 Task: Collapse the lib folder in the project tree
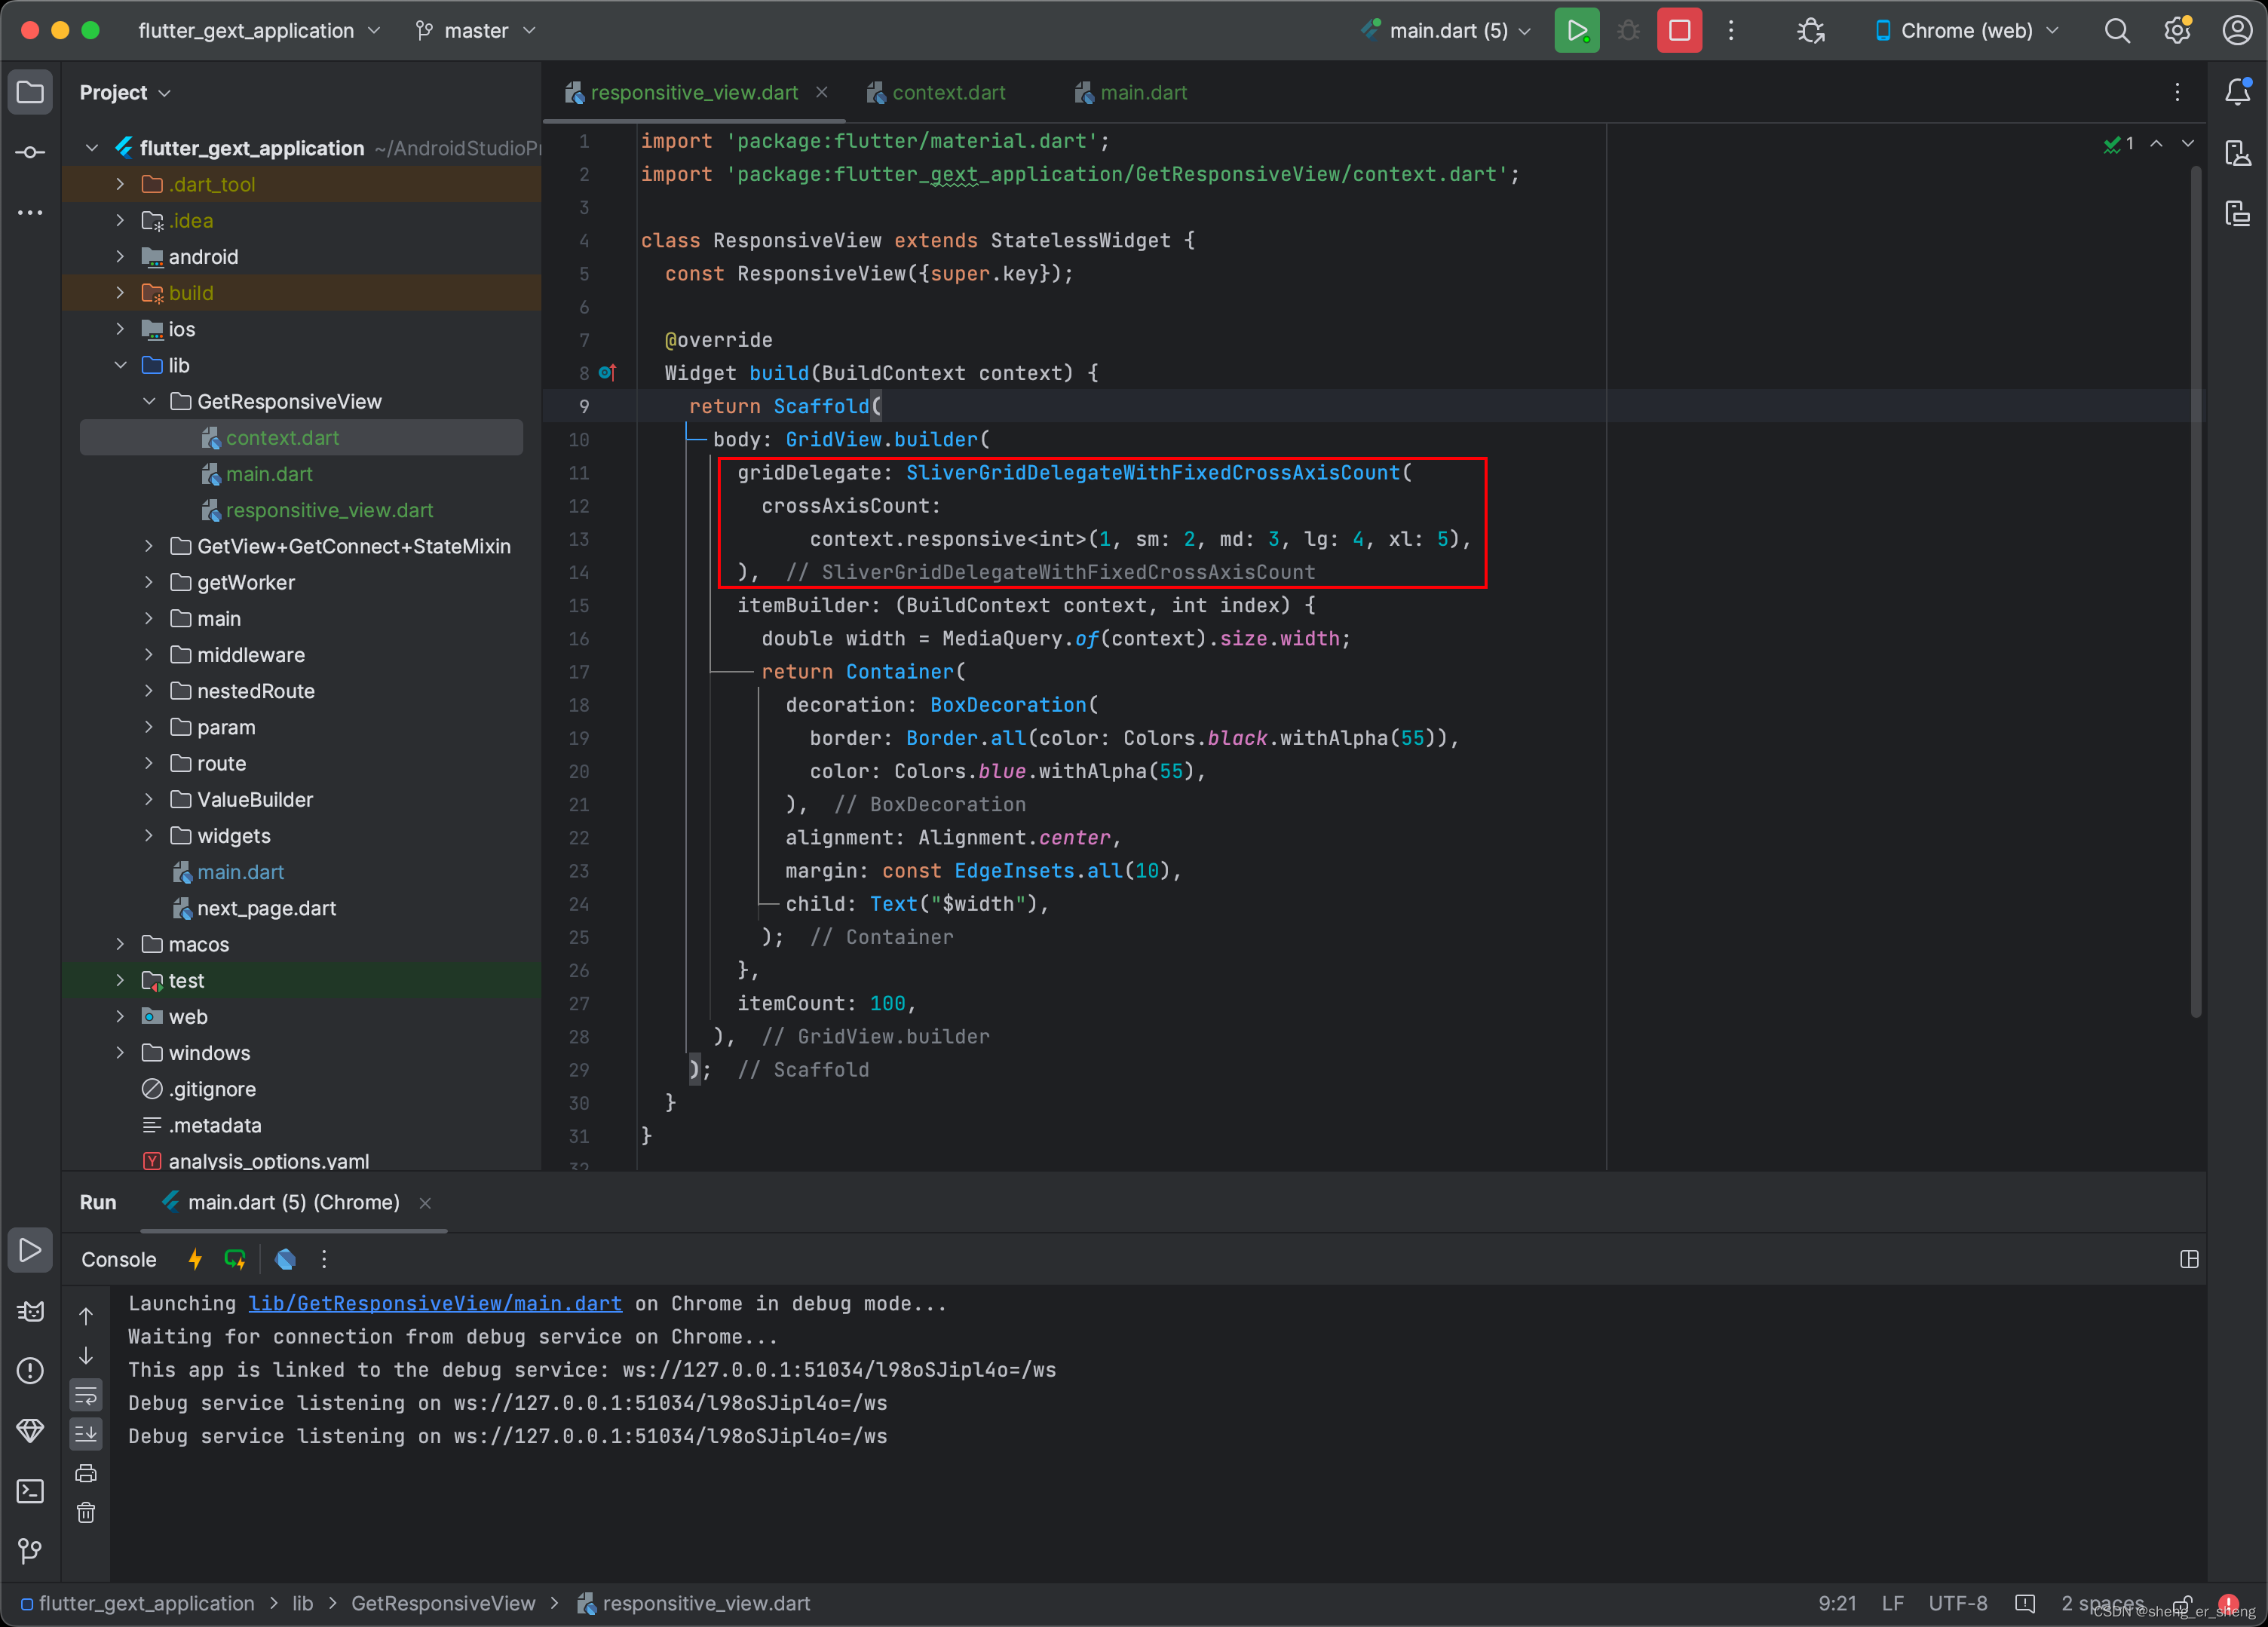click(120, 365)
